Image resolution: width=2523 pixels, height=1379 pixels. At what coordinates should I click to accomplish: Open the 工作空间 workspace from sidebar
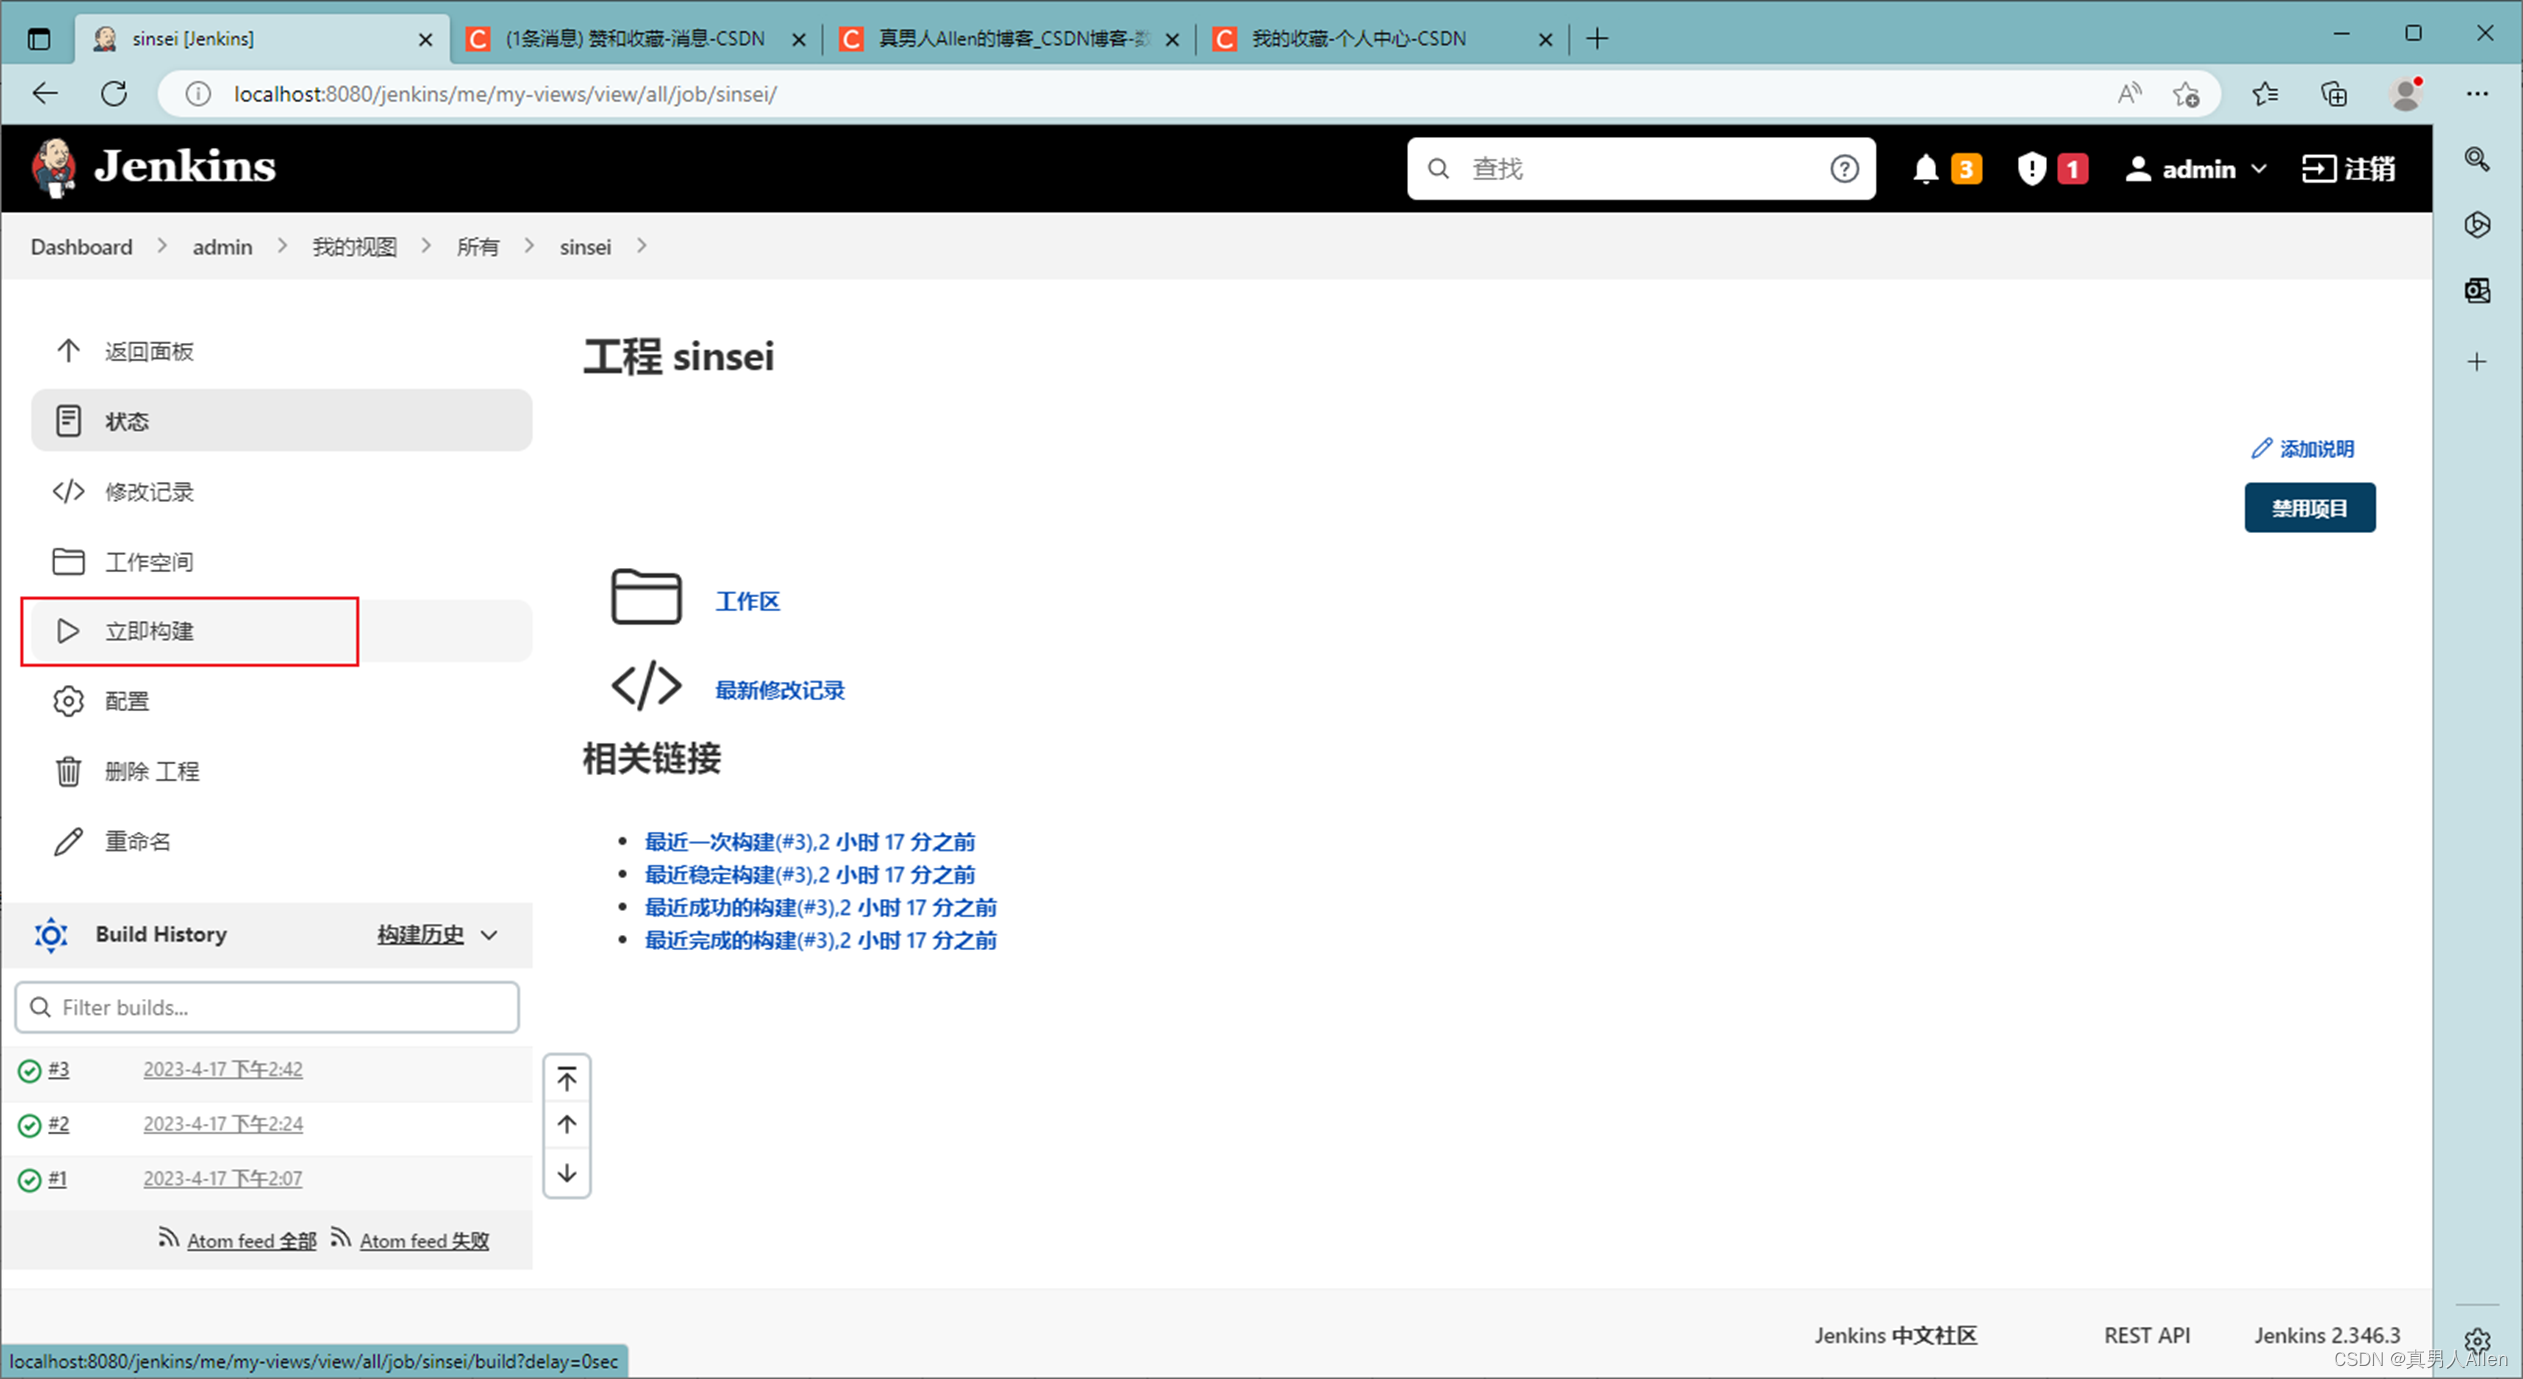click(x=148, y=561)
